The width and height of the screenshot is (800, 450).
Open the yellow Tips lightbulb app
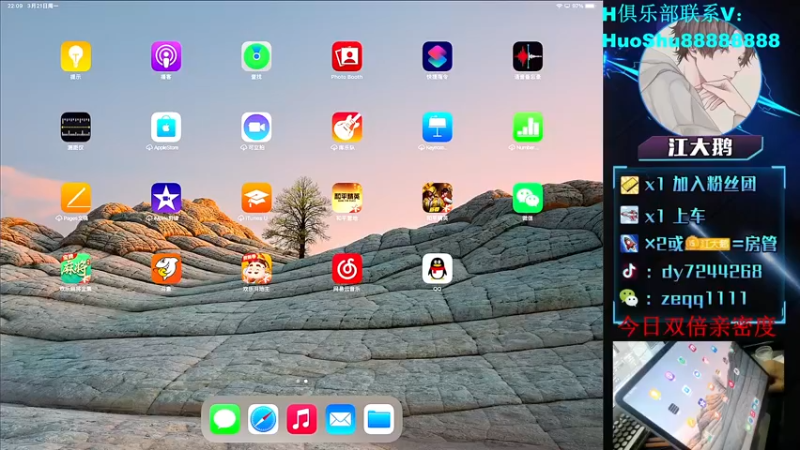[76, 56]
